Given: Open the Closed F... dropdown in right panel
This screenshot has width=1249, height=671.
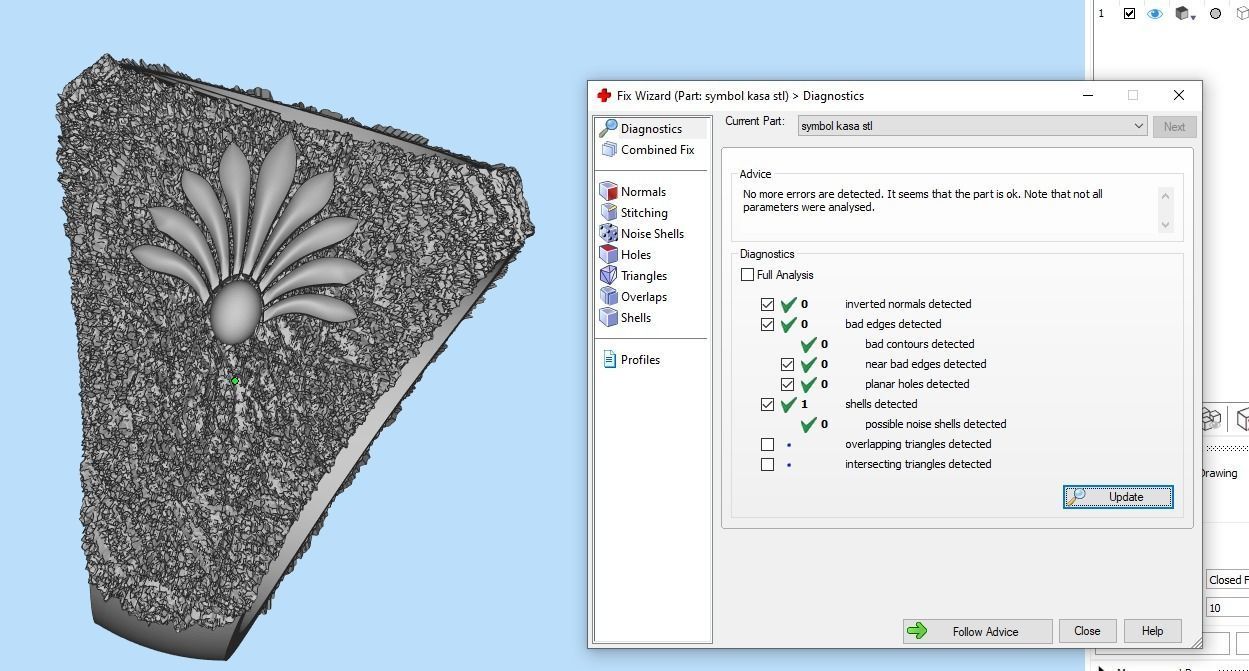Looking at the screenshot, I should coord(1228,580).
